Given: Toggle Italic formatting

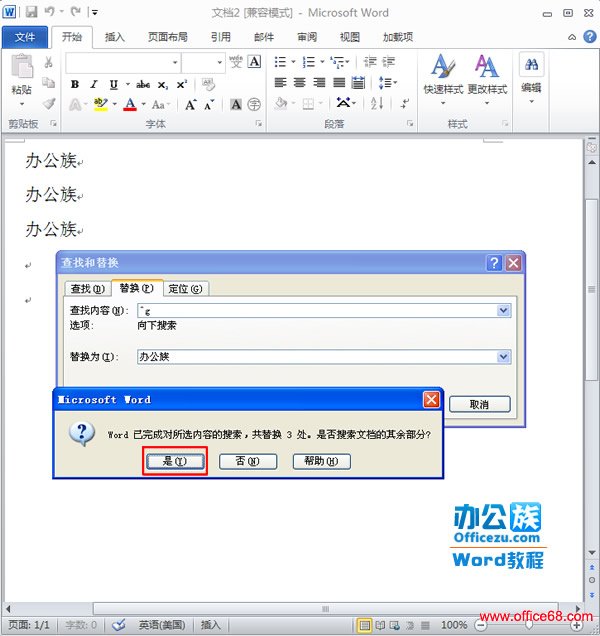Looking at the screenshot, I should (94, 84).
